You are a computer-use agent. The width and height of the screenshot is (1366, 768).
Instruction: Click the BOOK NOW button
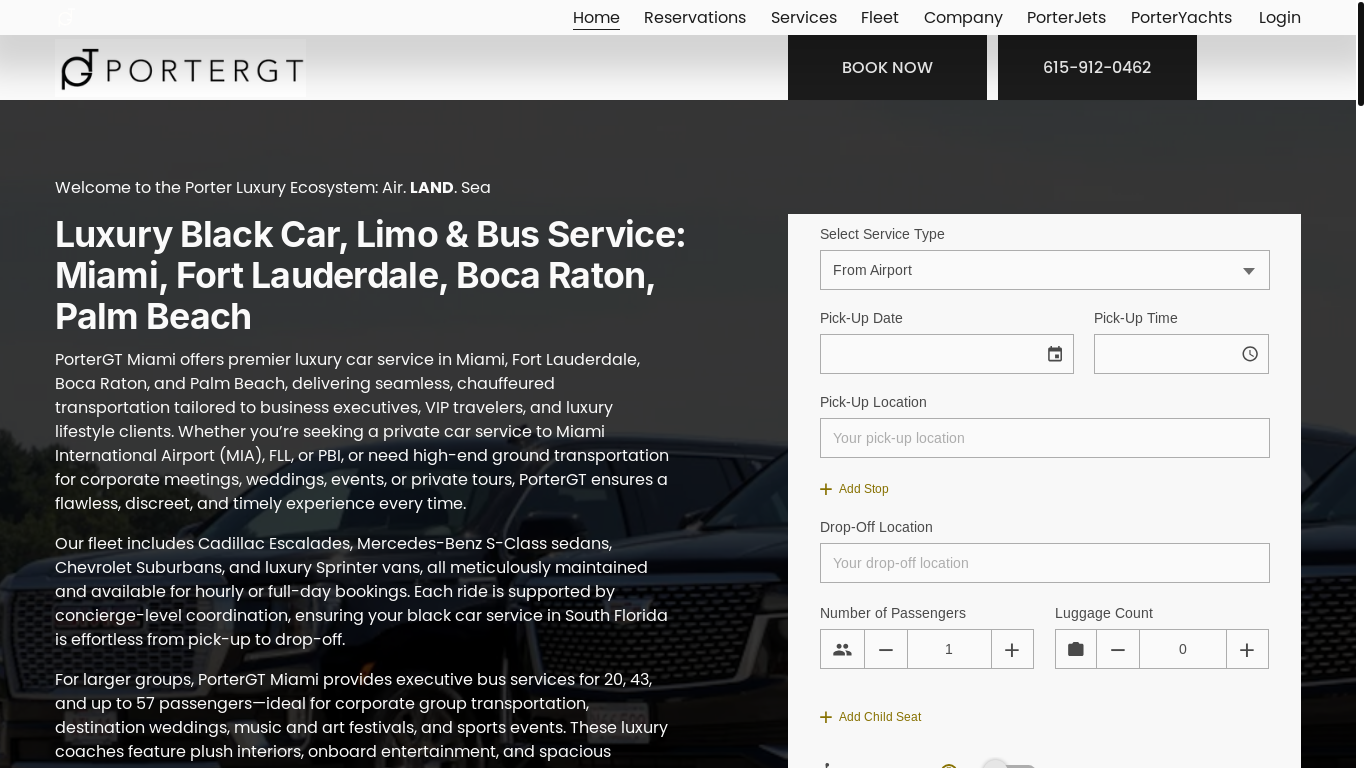coord(887,67)
